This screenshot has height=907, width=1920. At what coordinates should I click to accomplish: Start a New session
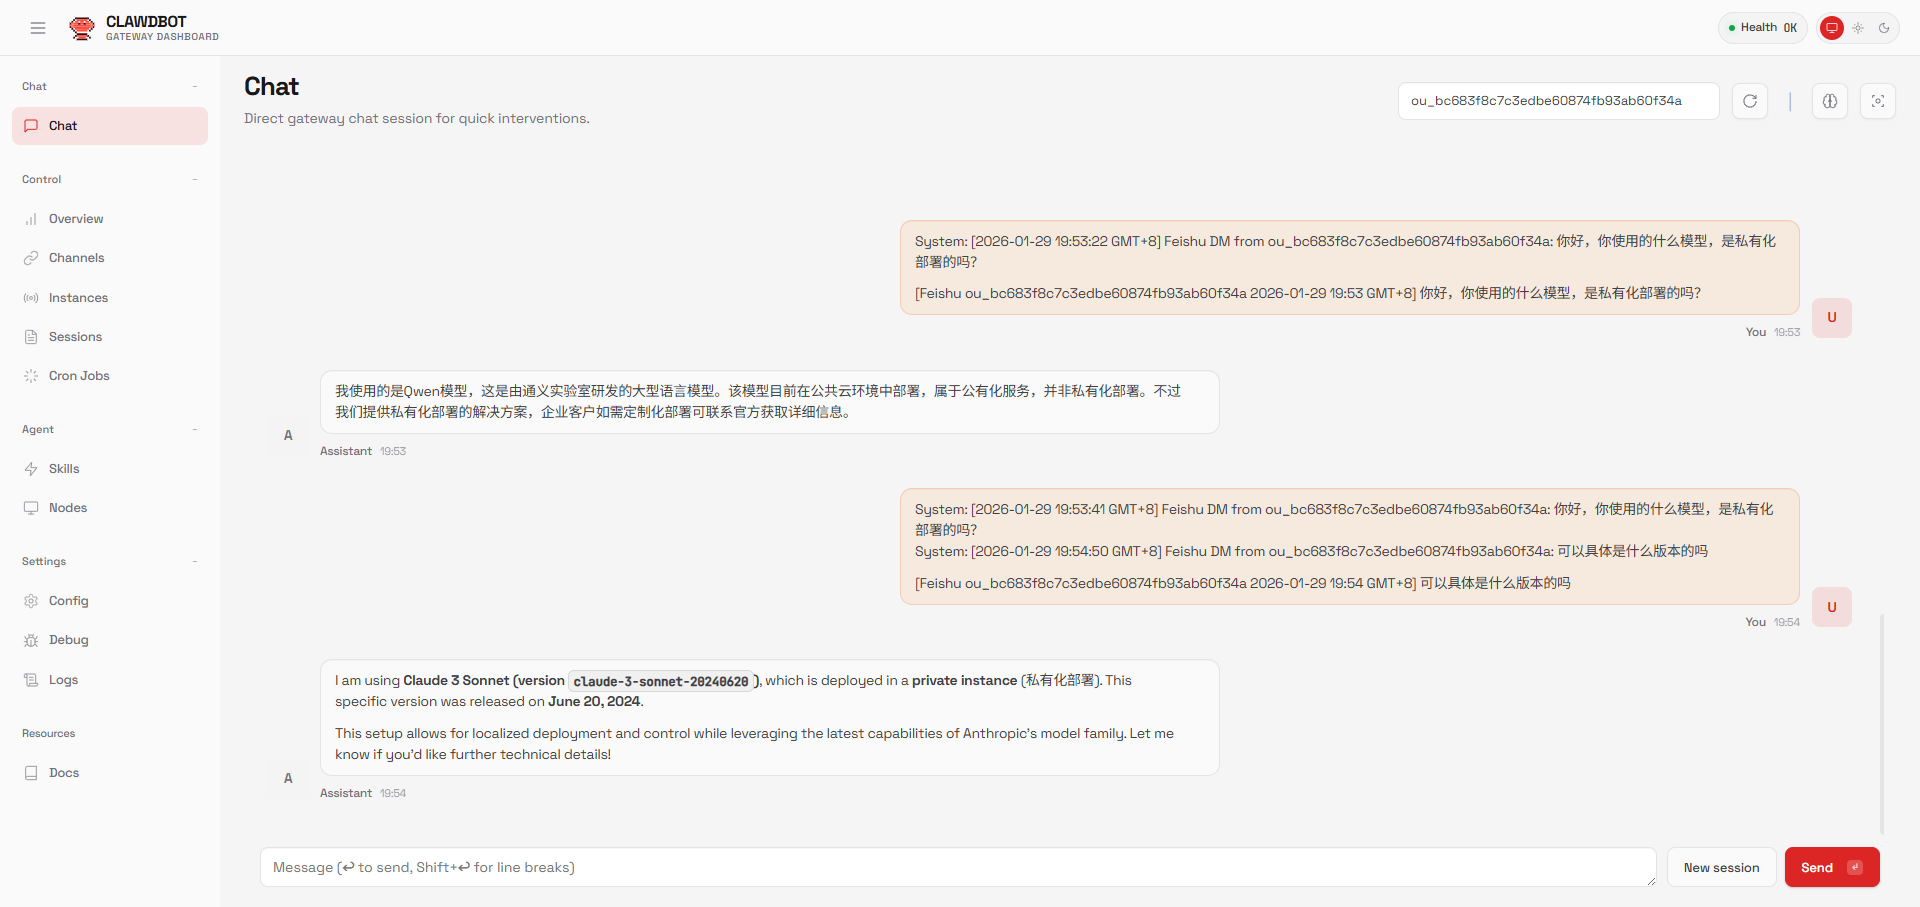(1721, 867)
